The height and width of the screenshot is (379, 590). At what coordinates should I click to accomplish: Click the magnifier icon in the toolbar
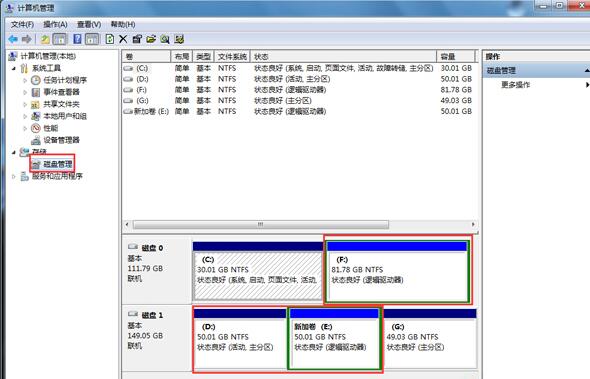pos(165,39)
